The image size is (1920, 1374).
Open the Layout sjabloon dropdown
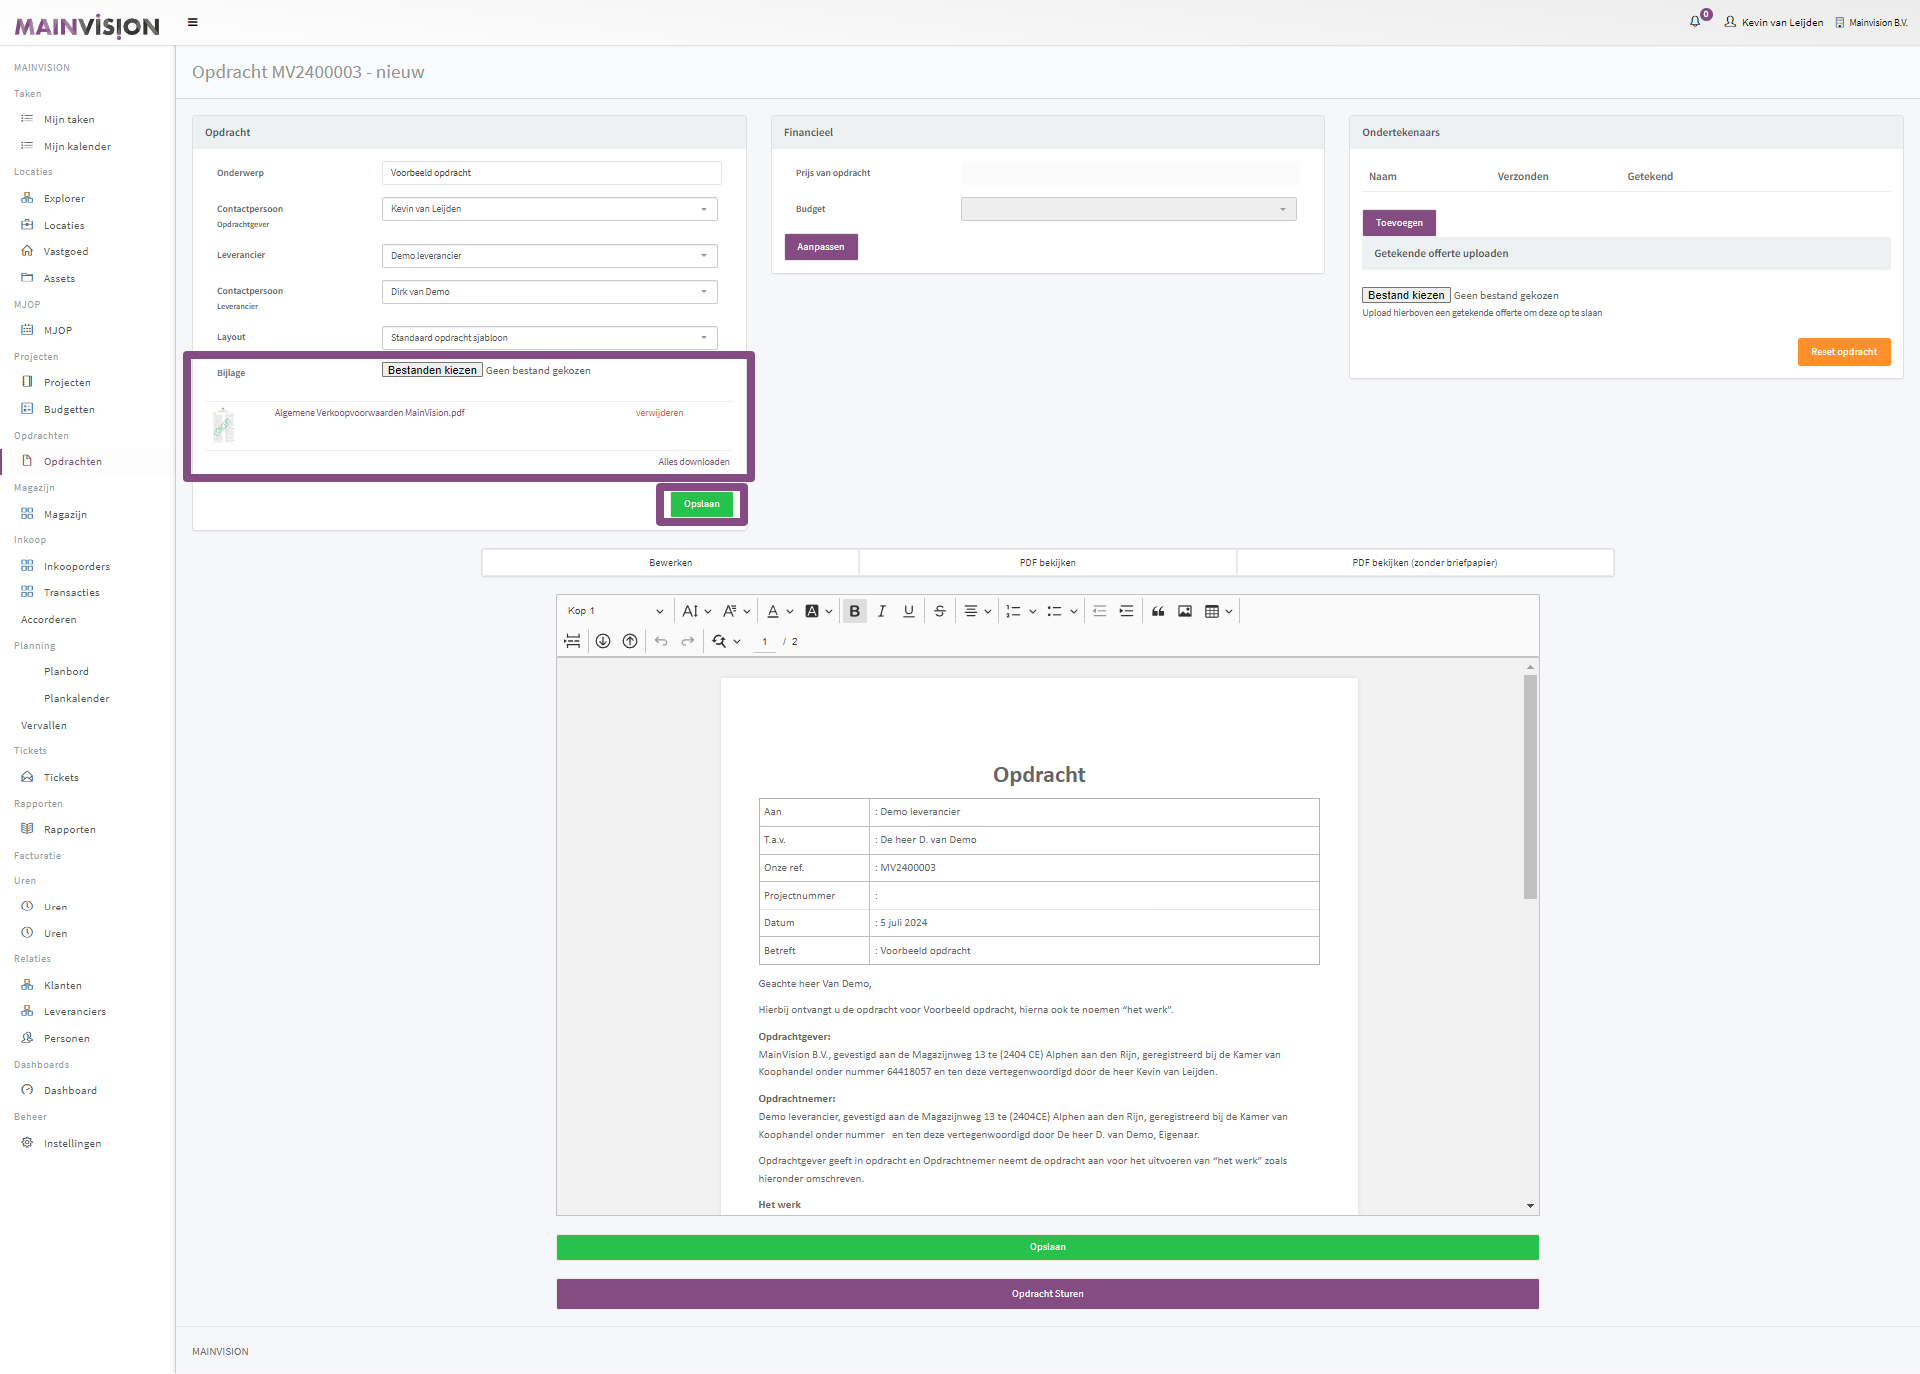(549, 338)
